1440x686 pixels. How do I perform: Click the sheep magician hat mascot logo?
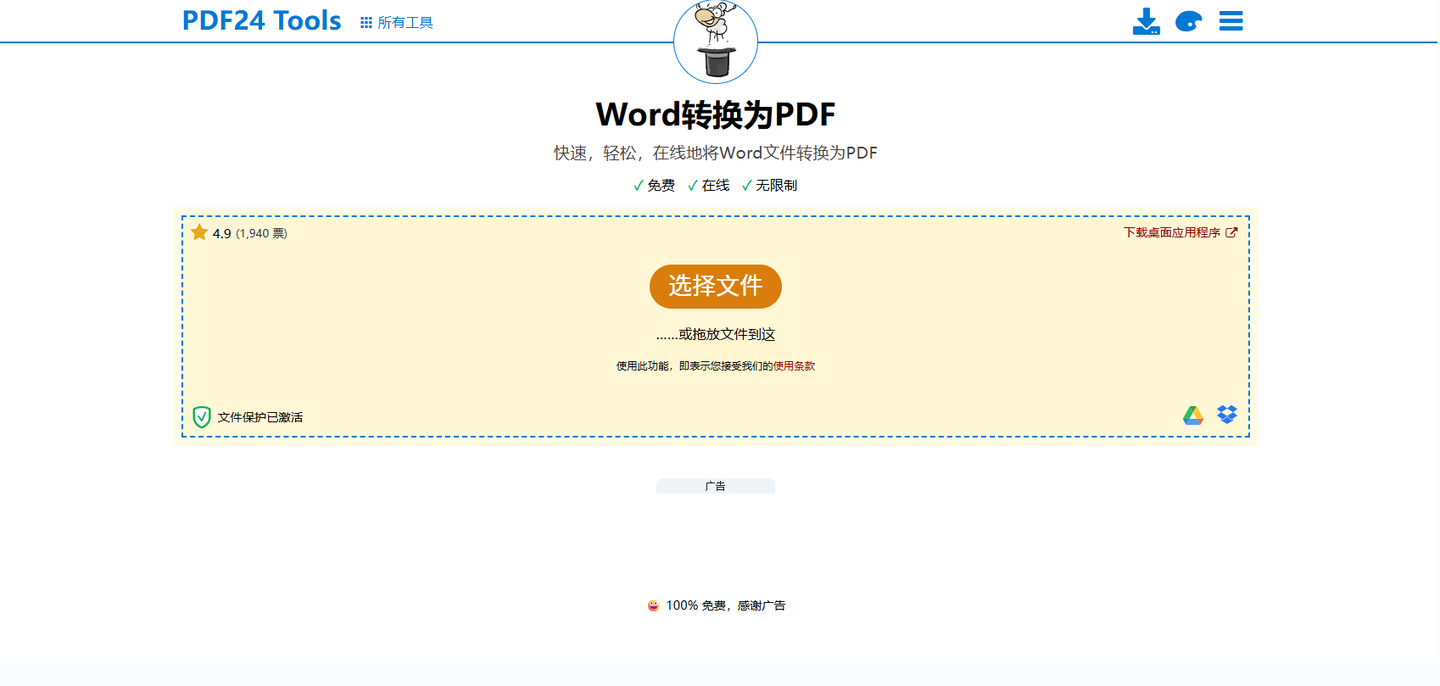click(x=715, y=41)
